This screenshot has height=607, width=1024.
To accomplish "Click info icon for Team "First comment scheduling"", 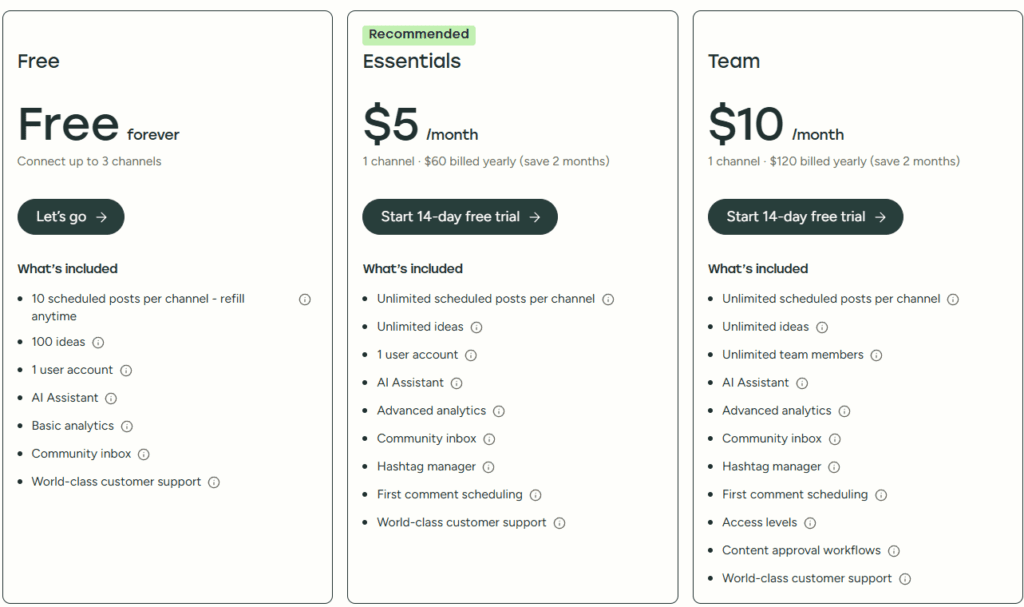I will click(881, 495).
